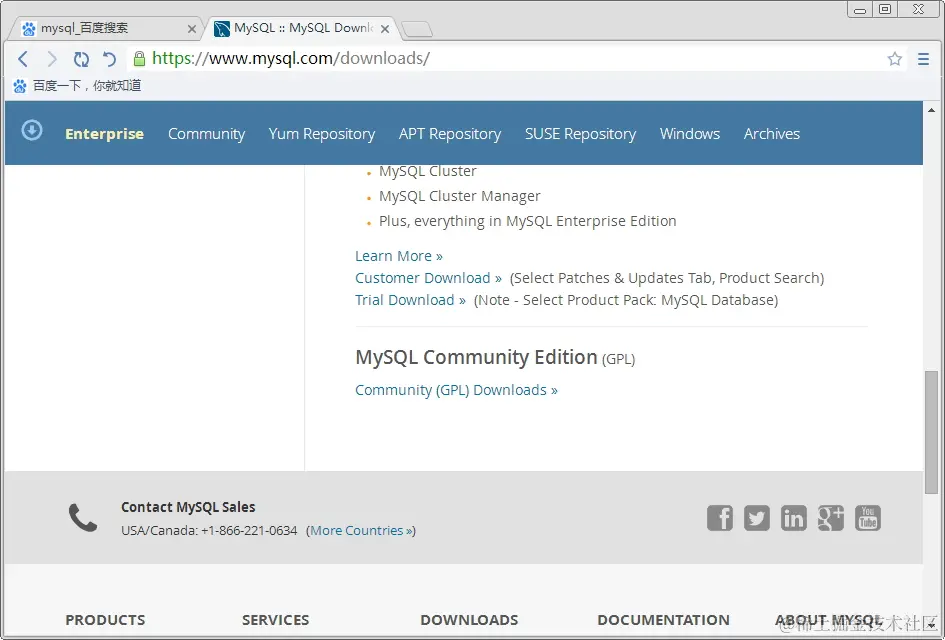Click the Plus, everything in MySQL Enterprise Edition text
Viewport: 945px width, 640px height.
pos(527,221)
